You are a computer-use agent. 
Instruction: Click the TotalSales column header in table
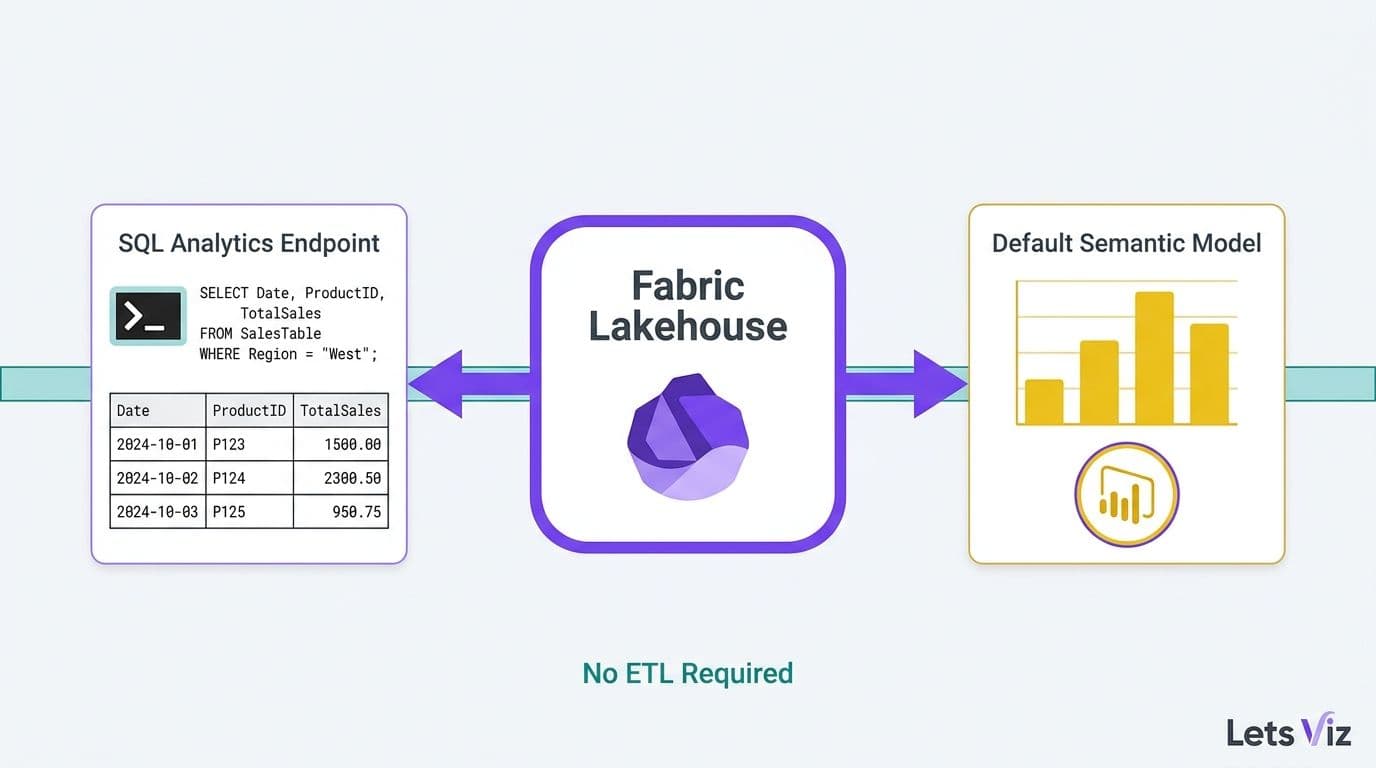[x=341, y=411]
